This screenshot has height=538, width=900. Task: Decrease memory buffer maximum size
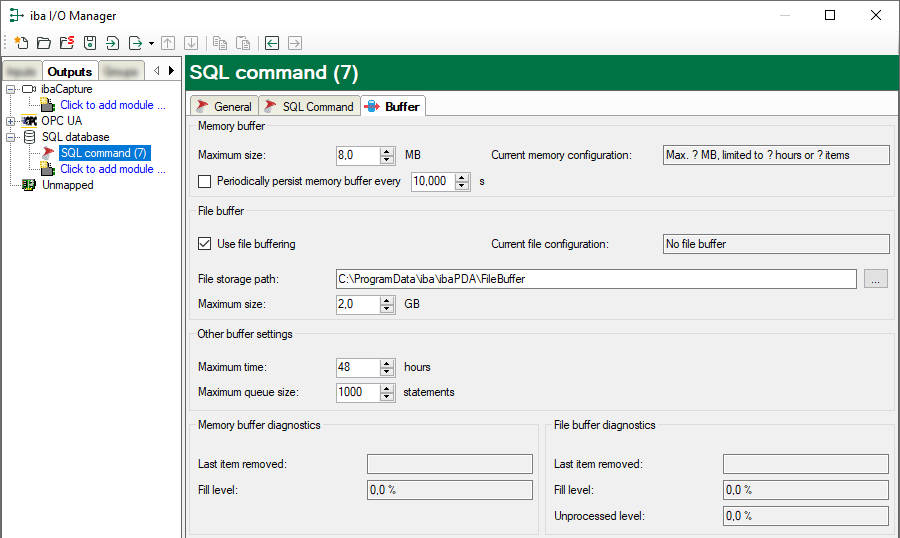387,160
